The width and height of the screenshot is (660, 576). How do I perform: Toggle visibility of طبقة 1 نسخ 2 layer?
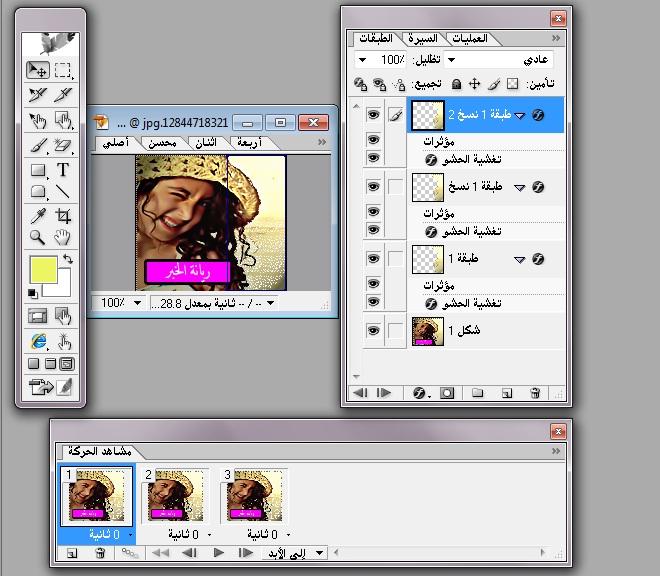coord(373,115)
